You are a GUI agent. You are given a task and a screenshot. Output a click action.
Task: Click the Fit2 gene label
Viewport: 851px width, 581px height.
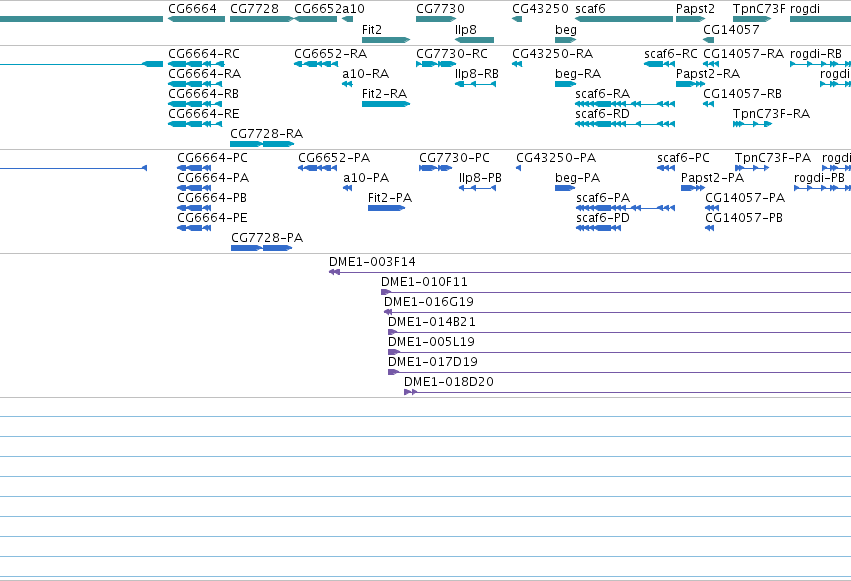[372, 29]
